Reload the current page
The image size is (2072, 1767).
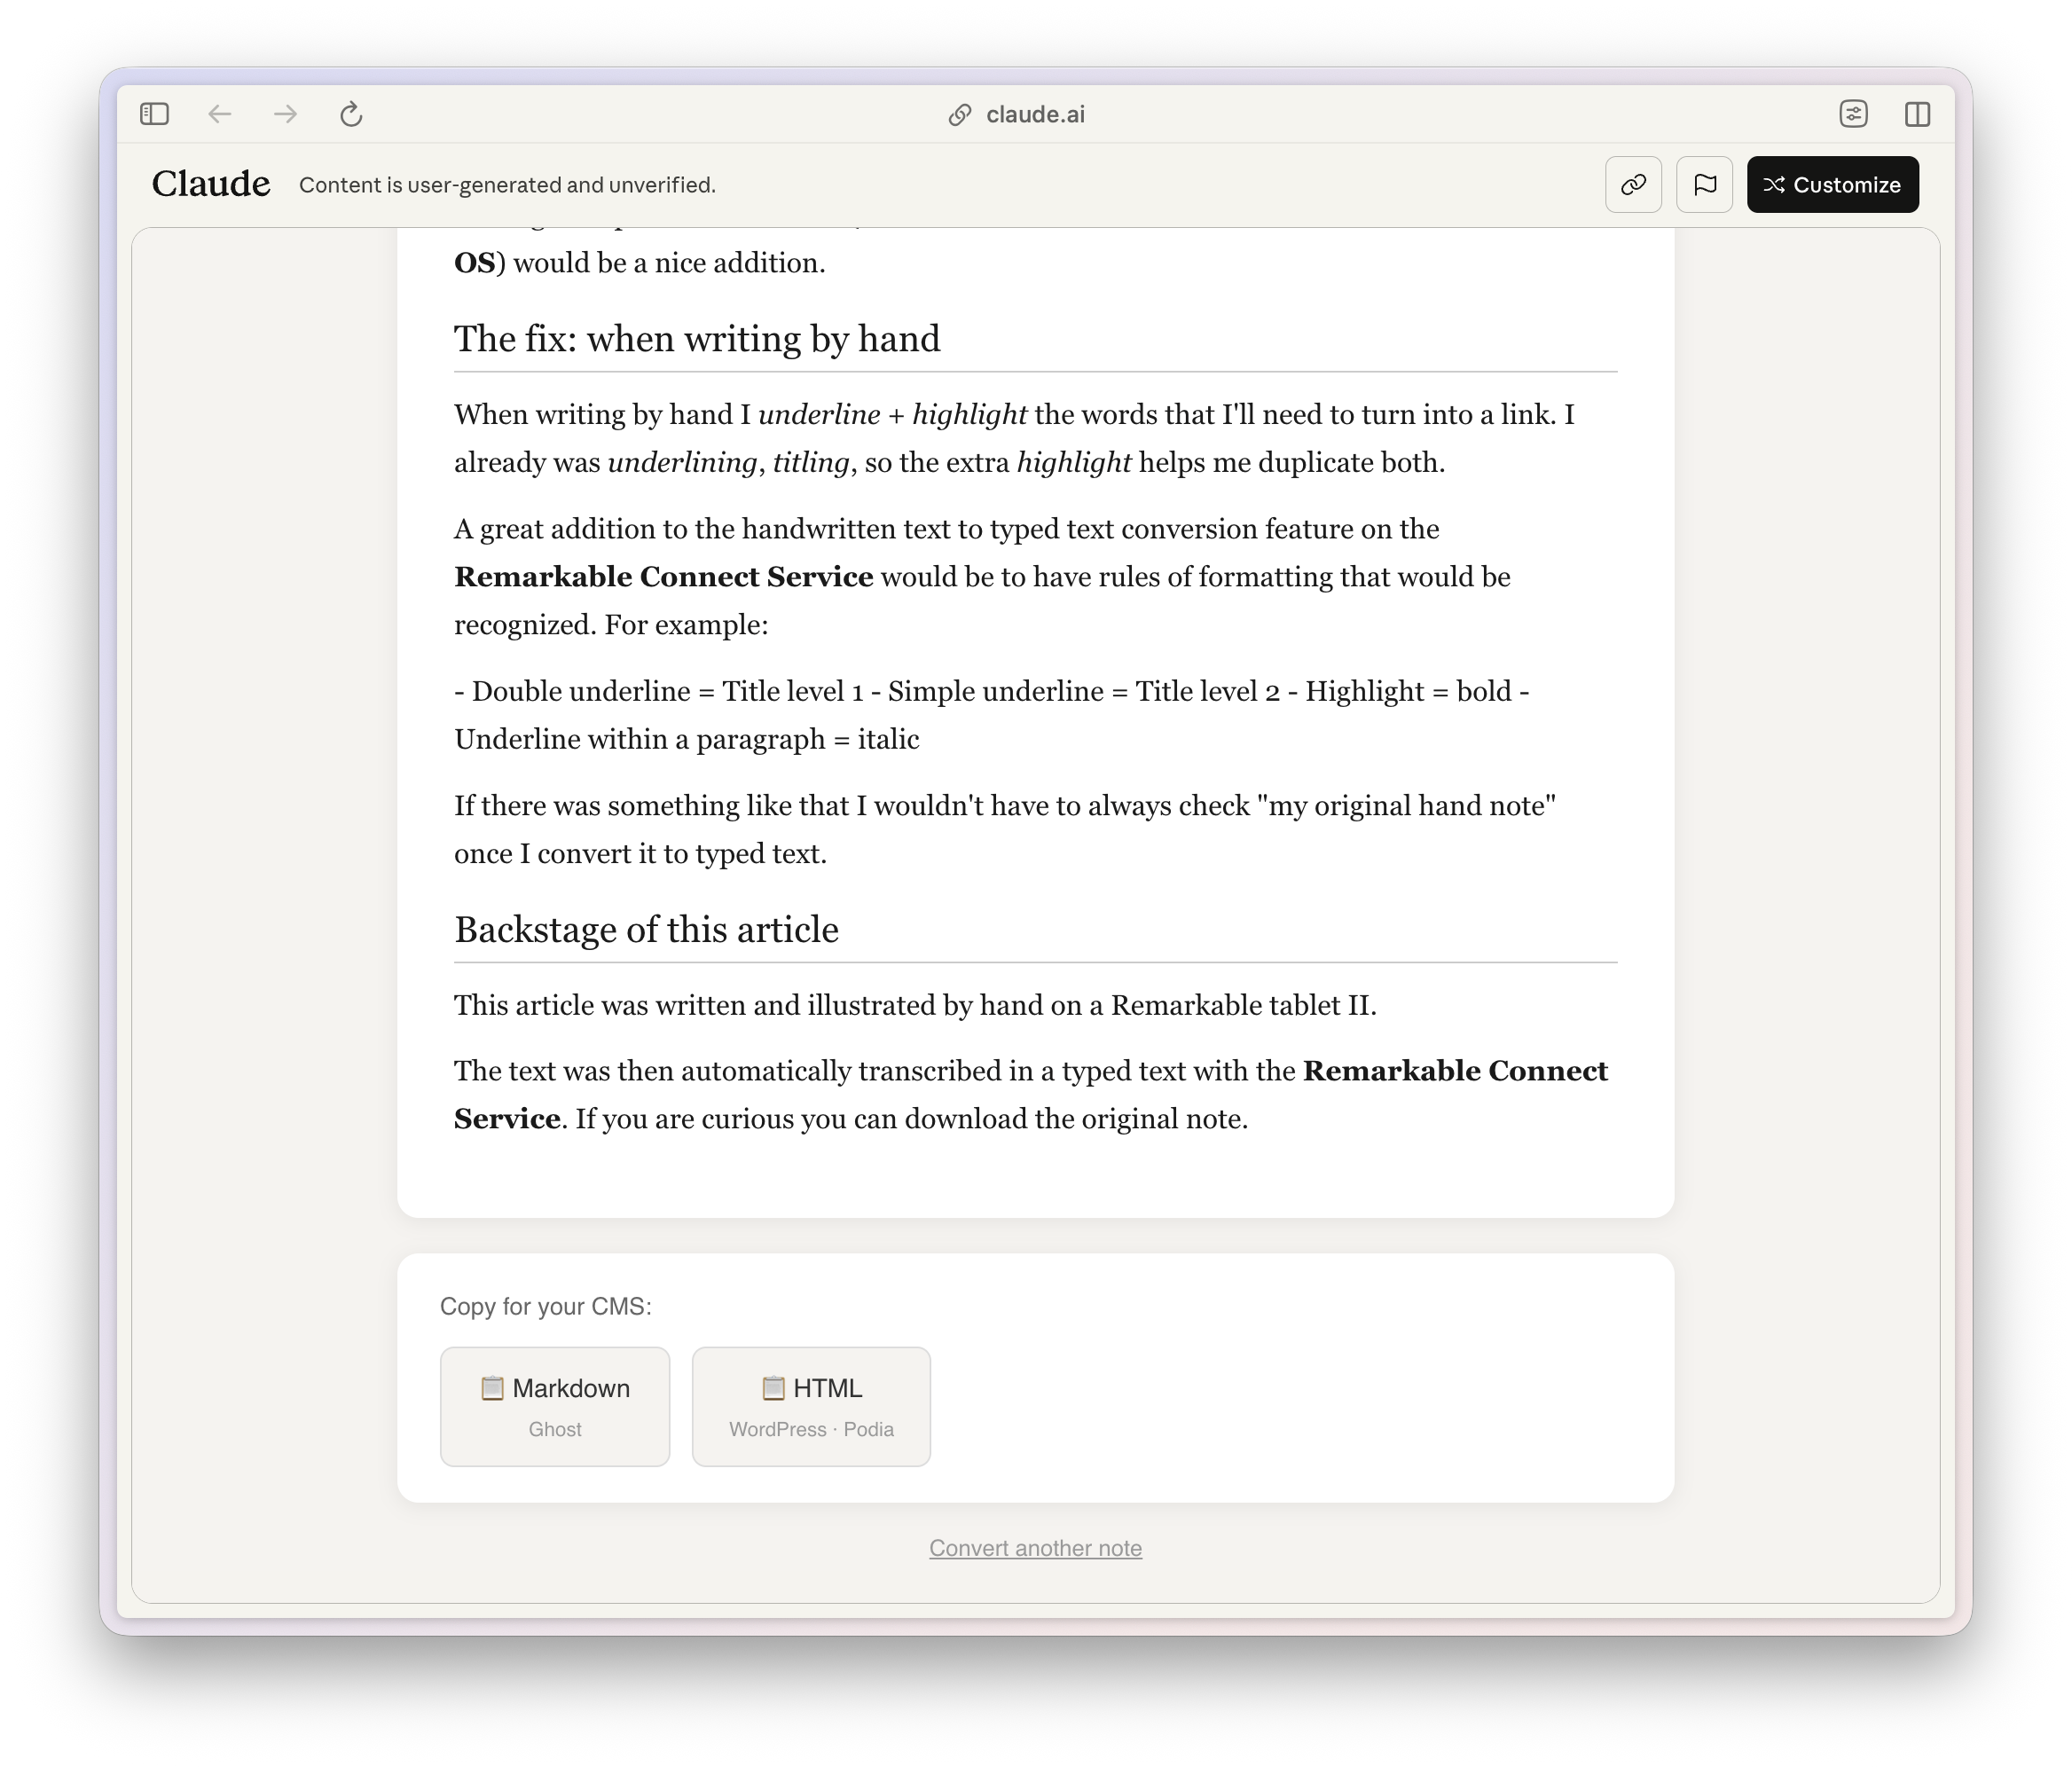coord(351,114)
